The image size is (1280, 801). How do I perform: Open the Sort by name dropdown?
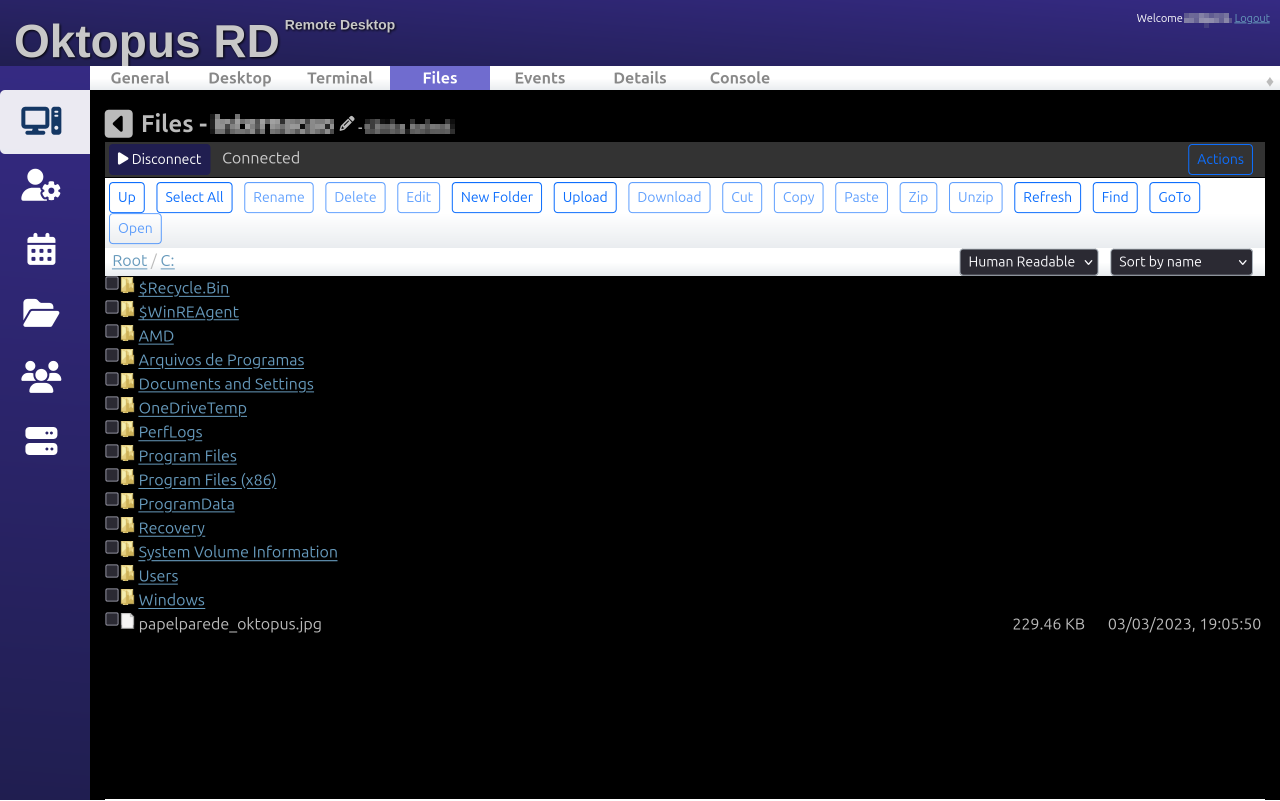(1181, 262)
